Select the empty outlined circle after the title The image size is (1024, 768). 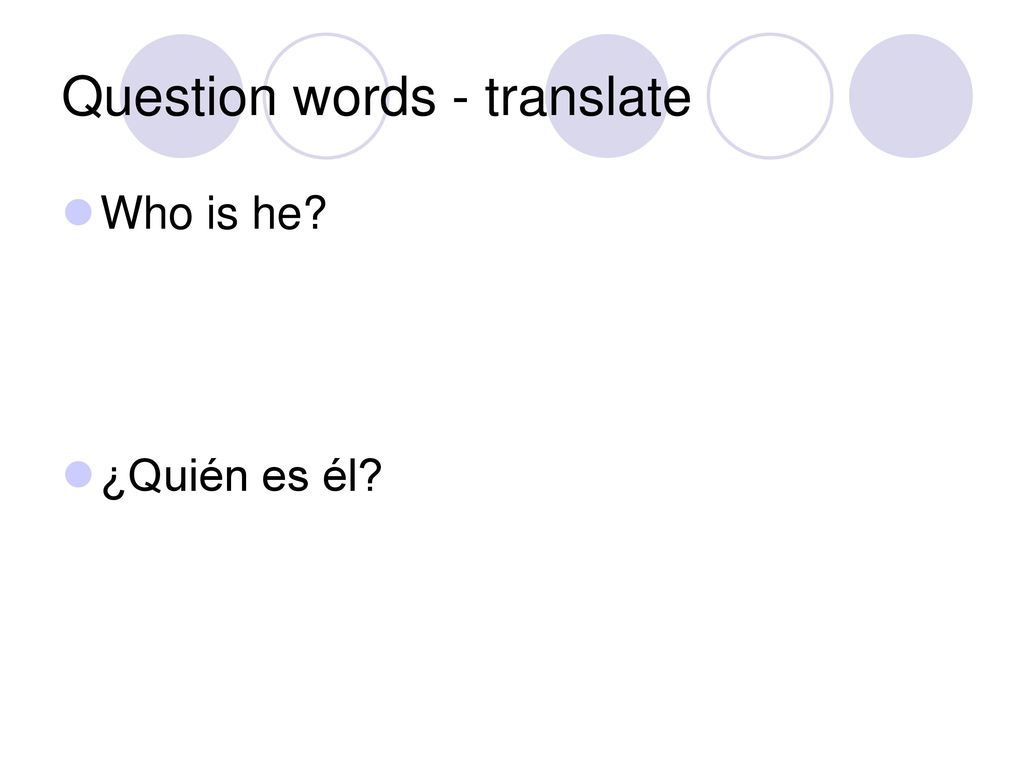click(x=770, y=96)
